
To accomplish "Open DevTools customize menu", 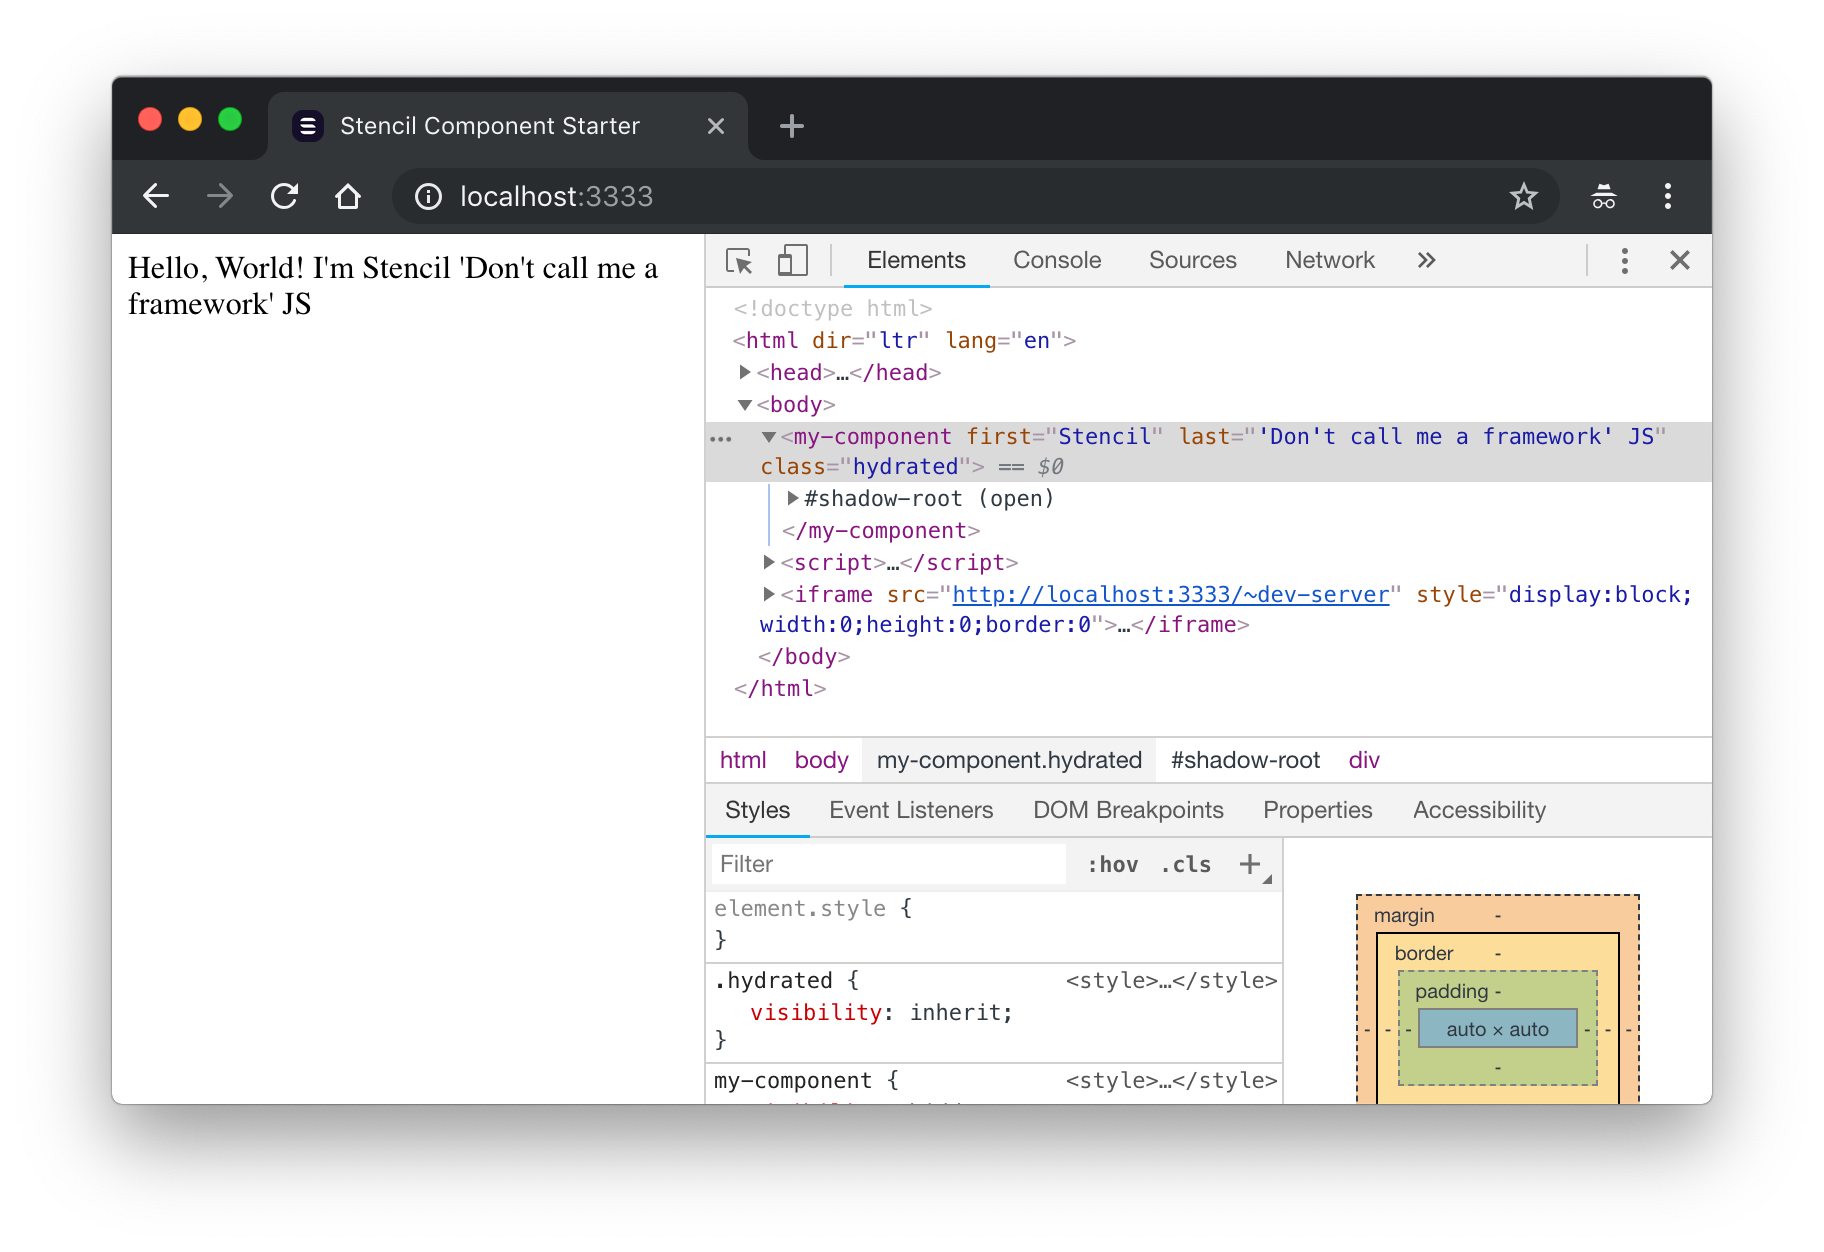I will 1625,261.
